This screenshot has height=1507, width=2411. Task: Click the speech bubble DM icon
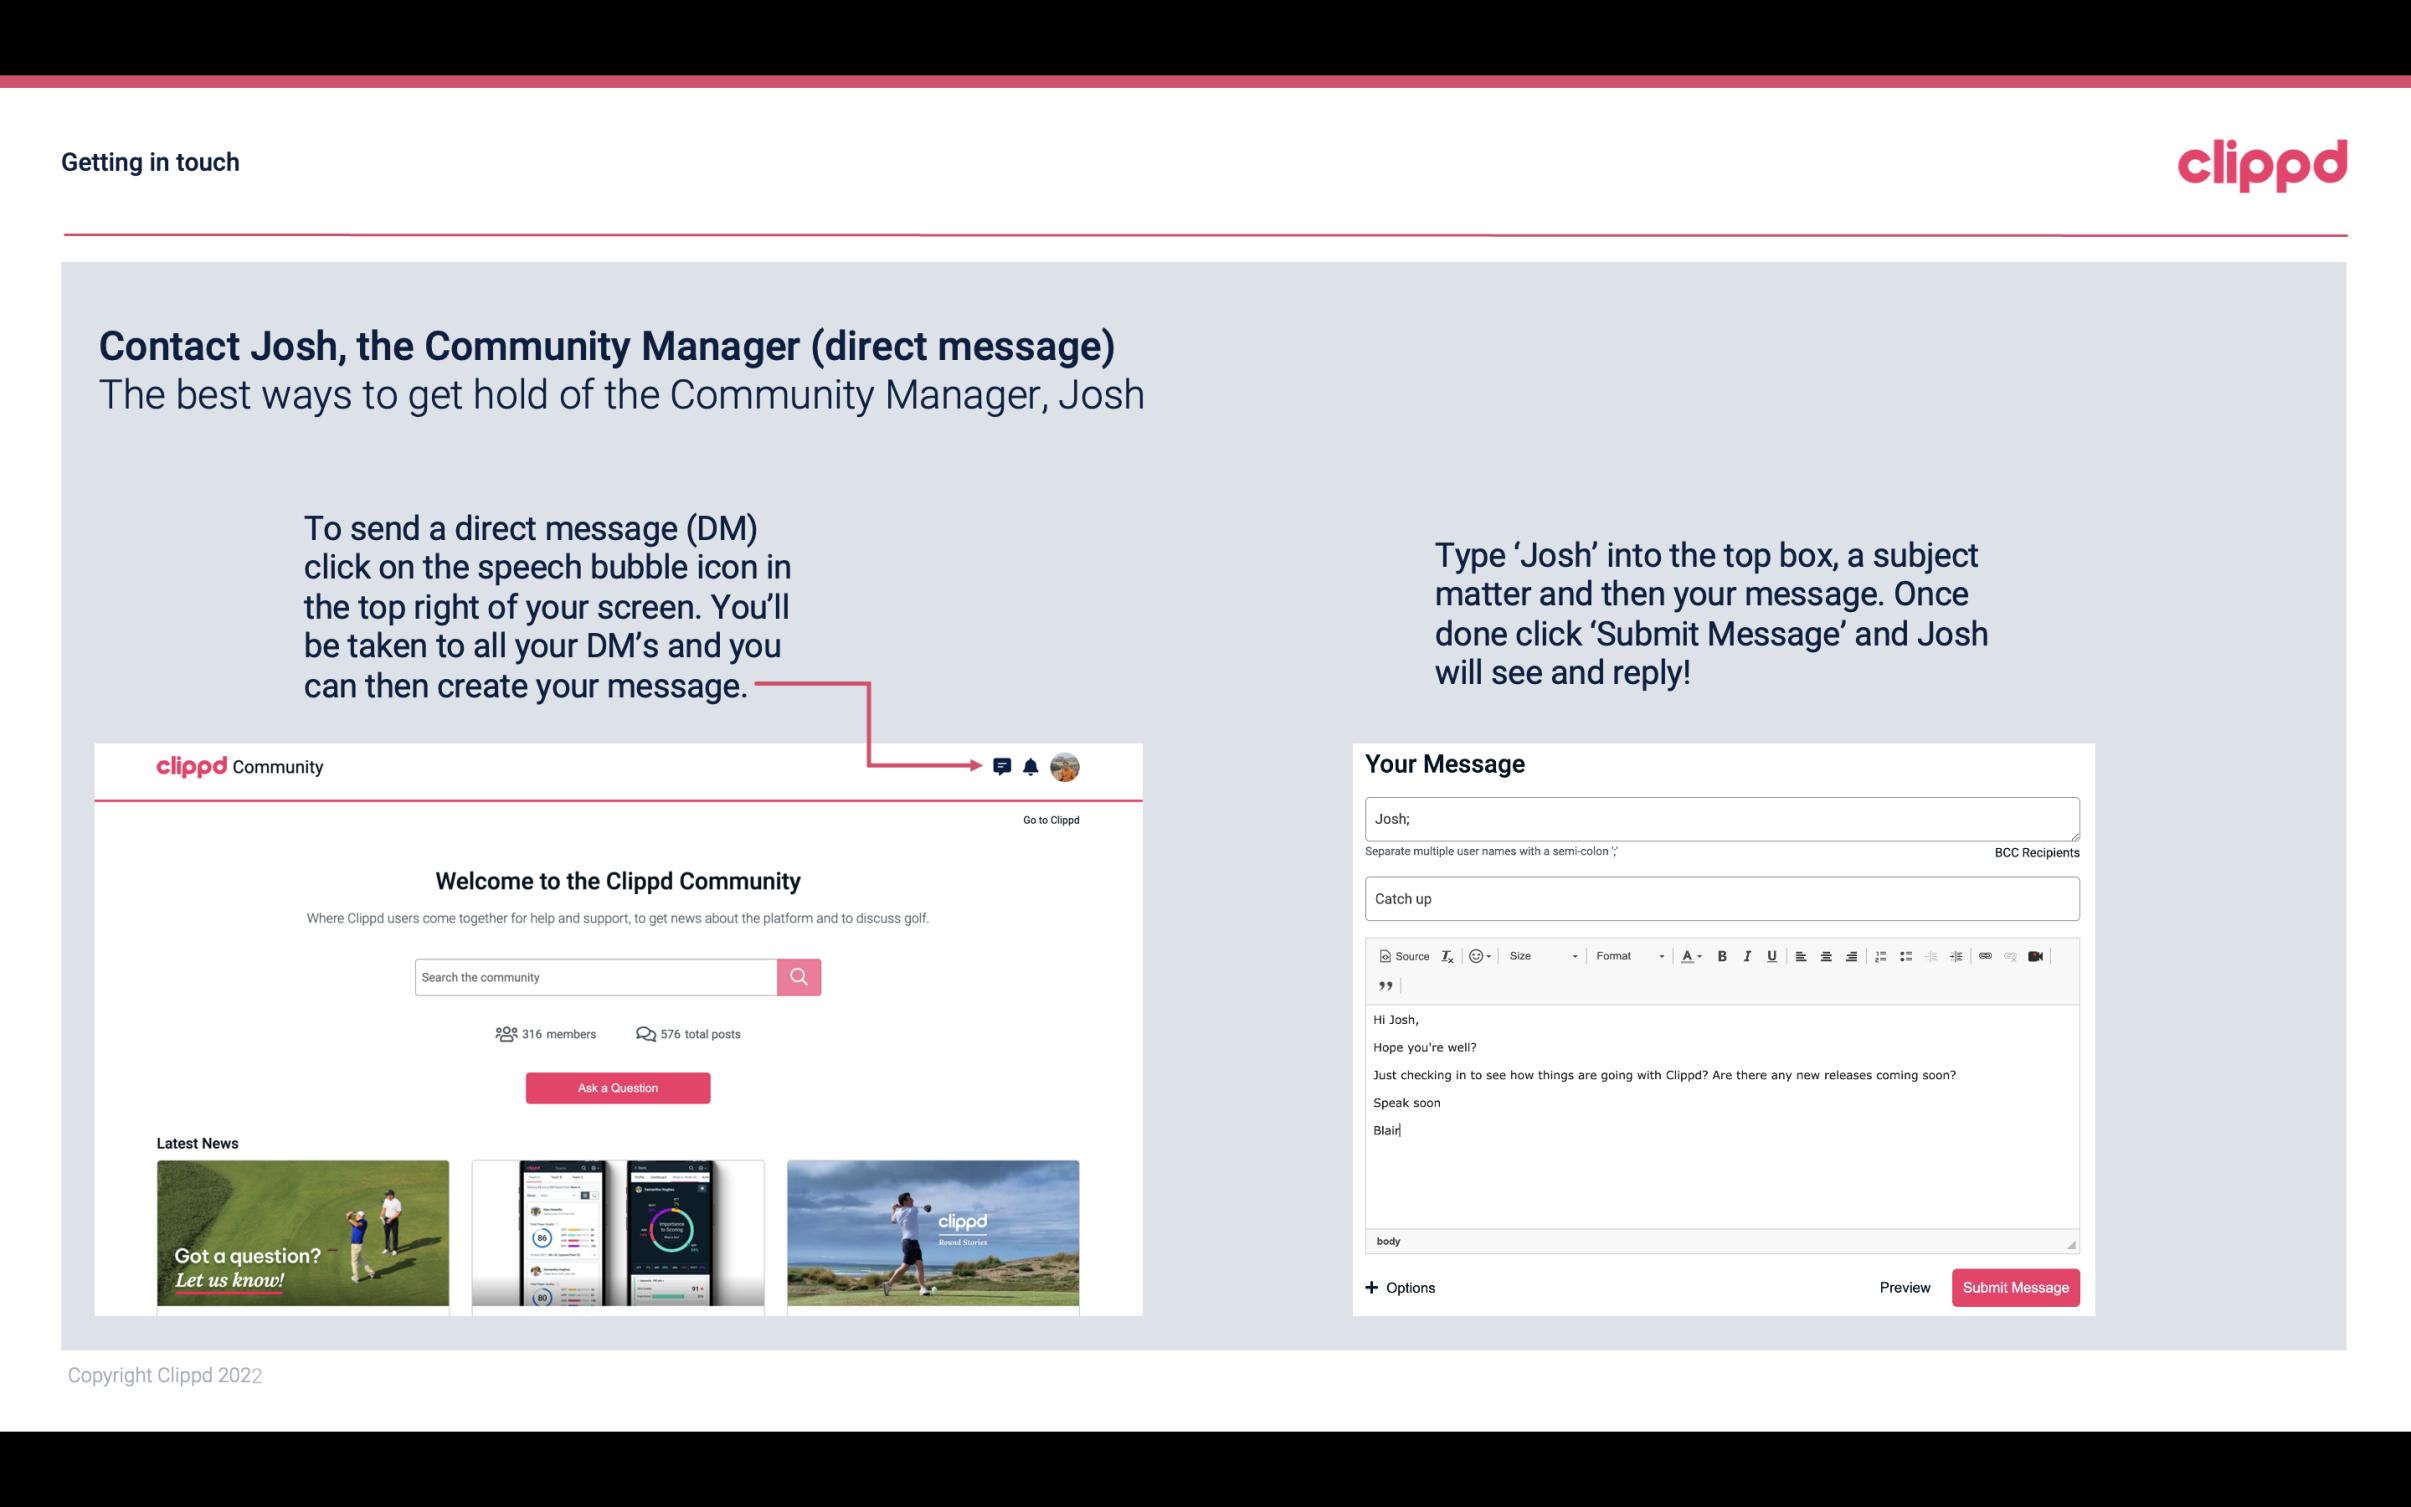pos(1003,766)
